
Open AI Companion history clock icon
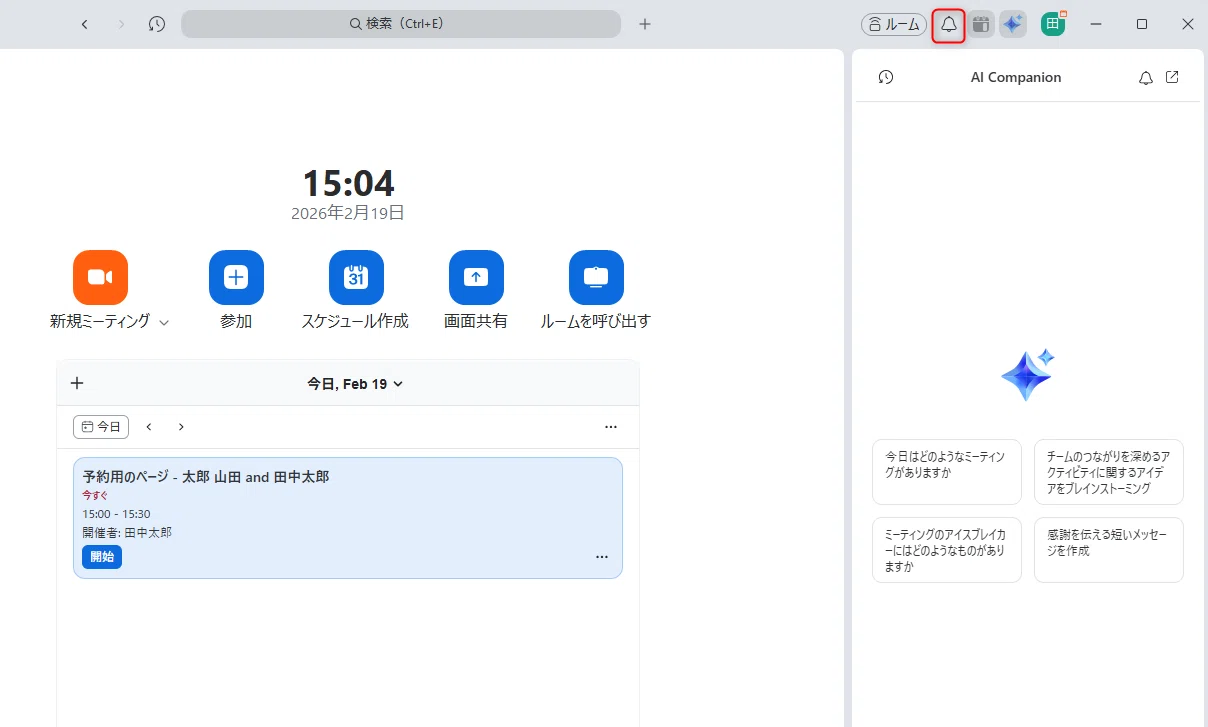click(886, 77)
